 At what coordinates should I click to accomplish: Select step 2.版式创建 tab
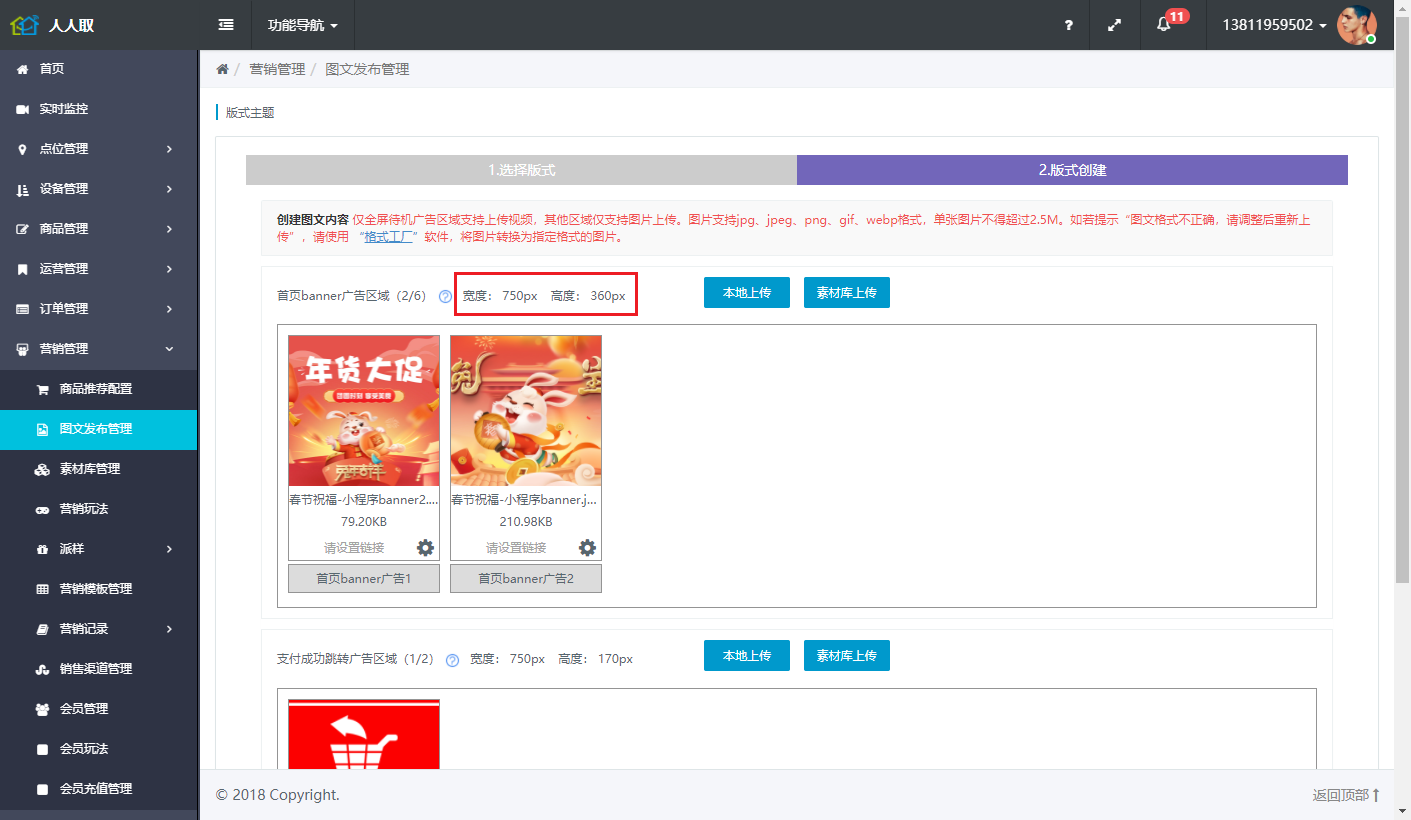[1072, 170]
